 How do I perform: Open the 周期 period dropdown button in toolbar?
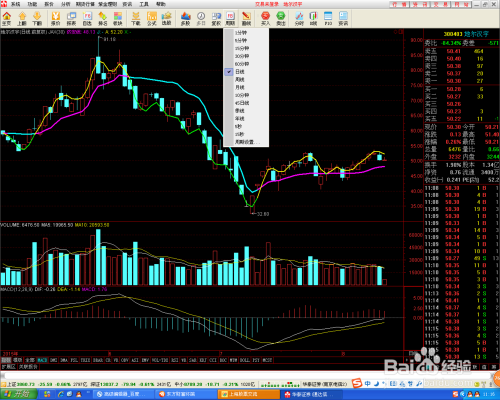tap(230, 19)
